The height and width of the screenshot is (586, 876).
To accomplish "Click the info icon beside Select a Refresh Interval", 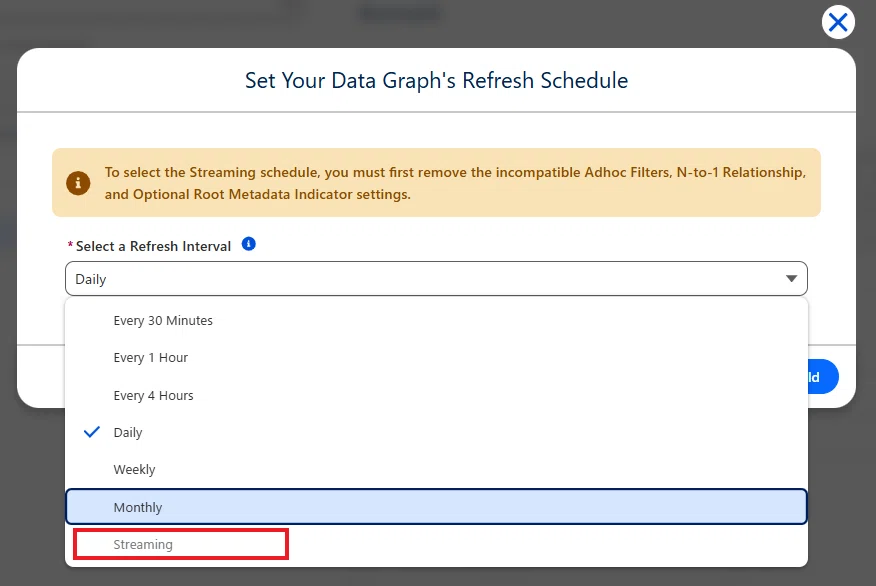I will 249,244.
